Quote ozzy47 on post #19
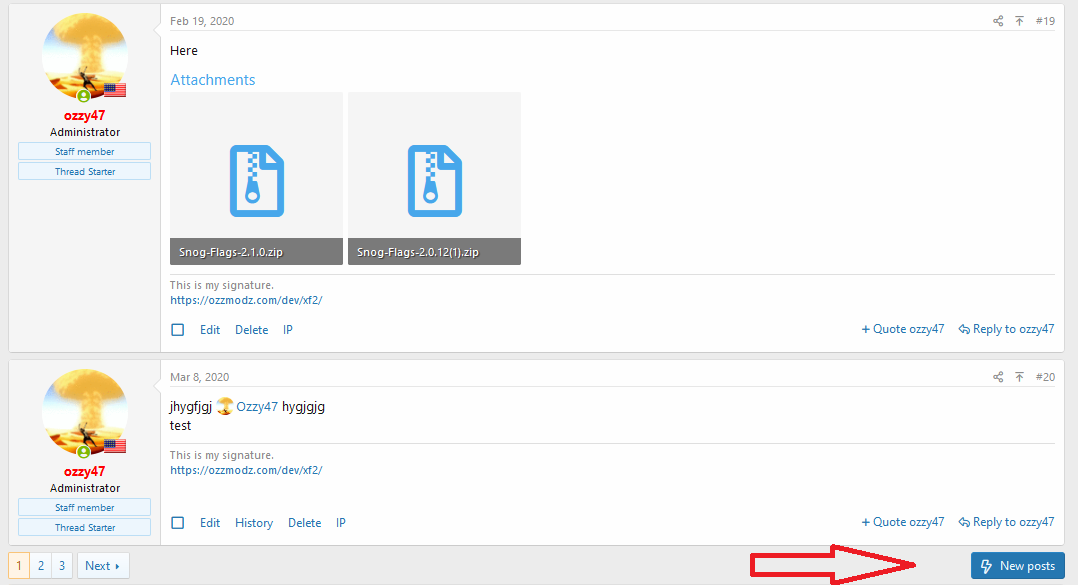This screenshot has width=1078, height=585. pyautogui.click(x=903, y=329)
